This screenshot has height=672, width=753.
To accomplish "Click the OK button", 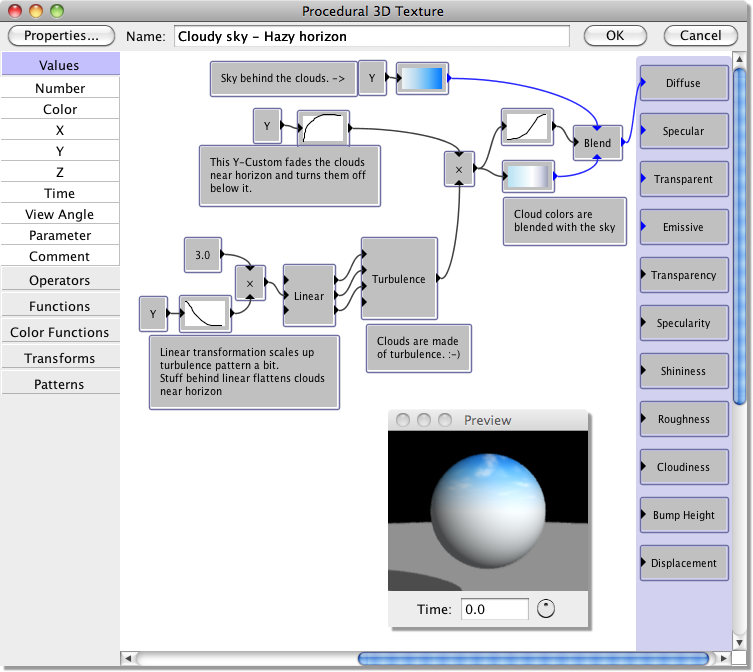I will click(615, 35).
